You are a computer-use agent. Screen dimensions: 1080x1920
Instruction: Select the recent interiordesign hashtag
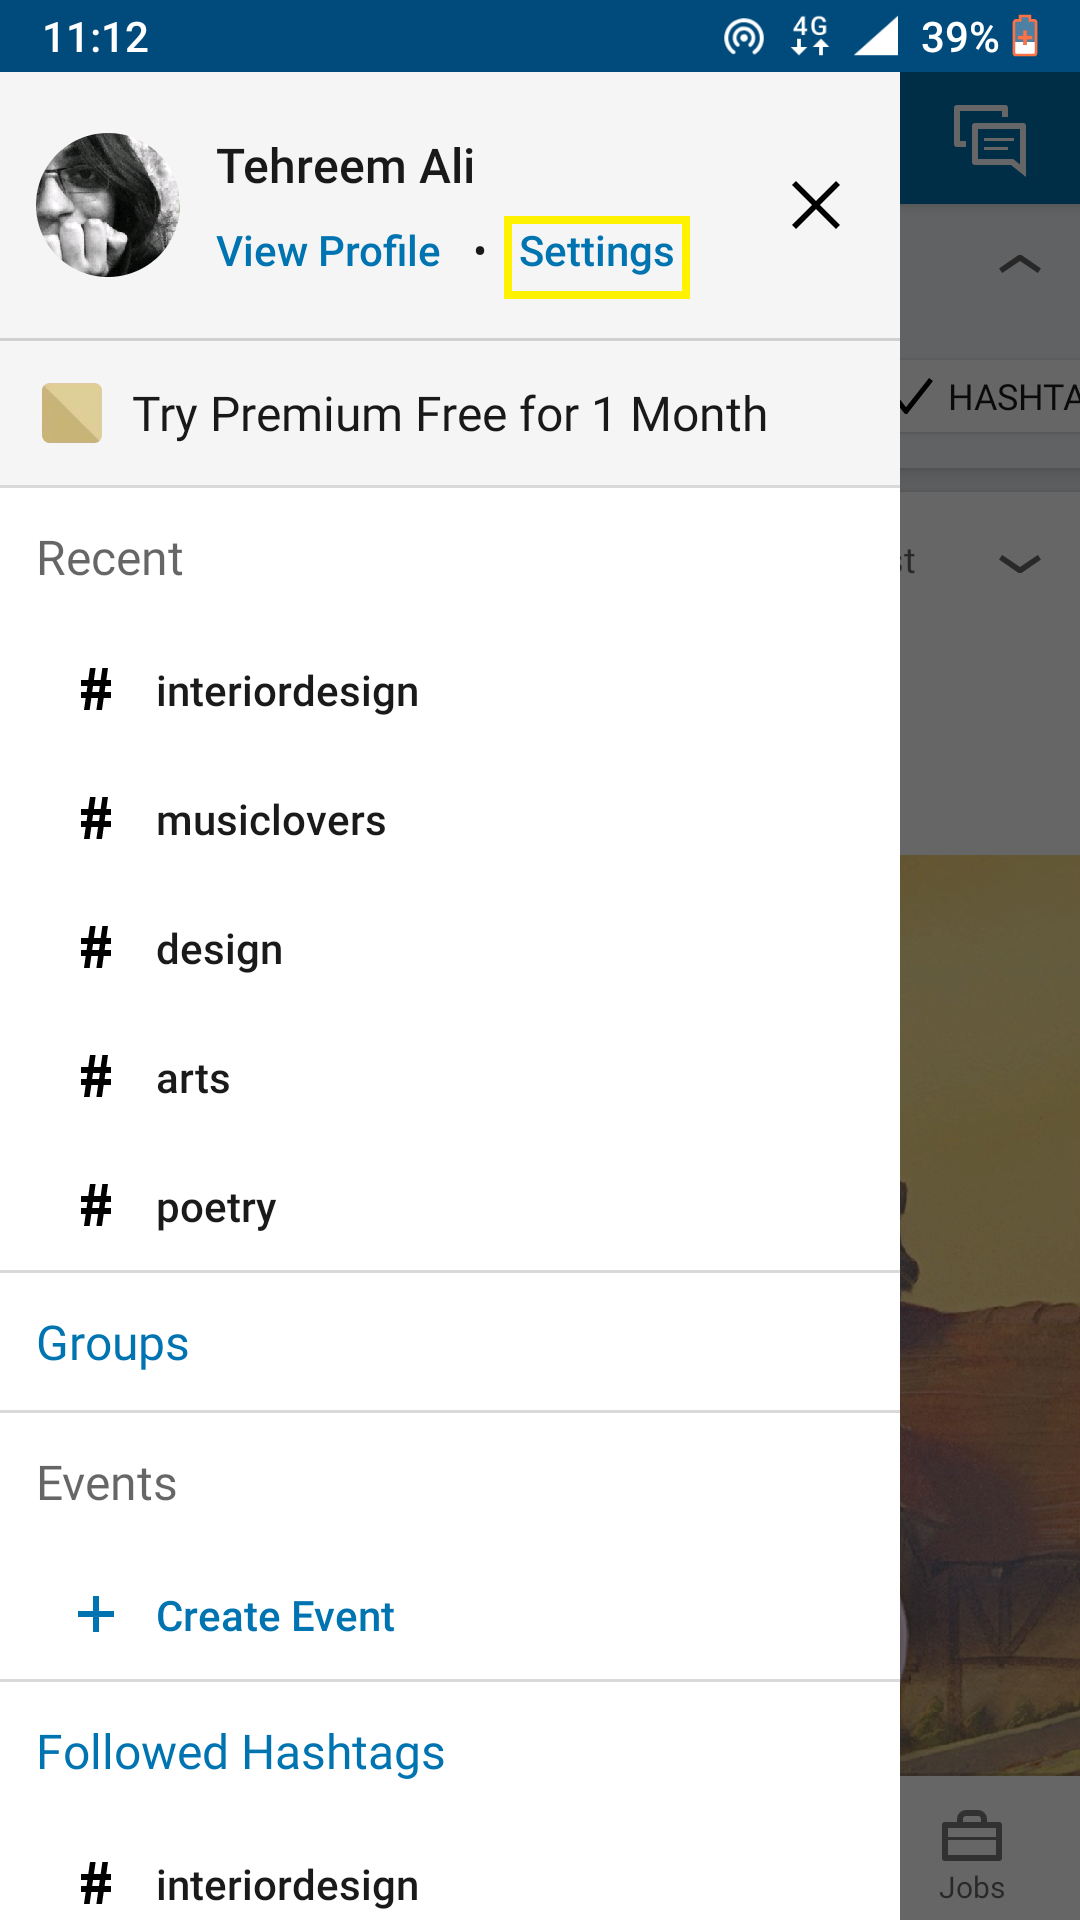tap(287, 692)
